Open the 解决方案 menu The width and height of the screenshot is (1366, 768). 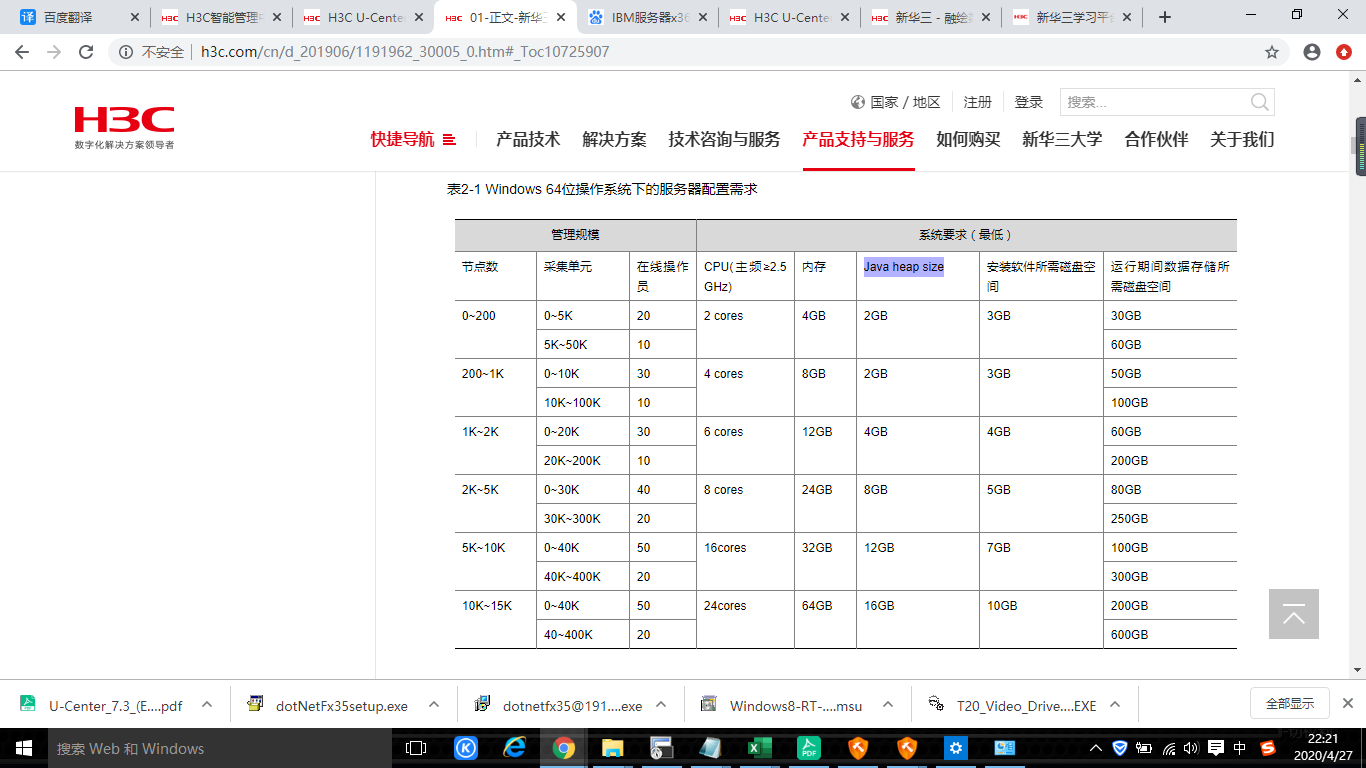coord(614,140)
